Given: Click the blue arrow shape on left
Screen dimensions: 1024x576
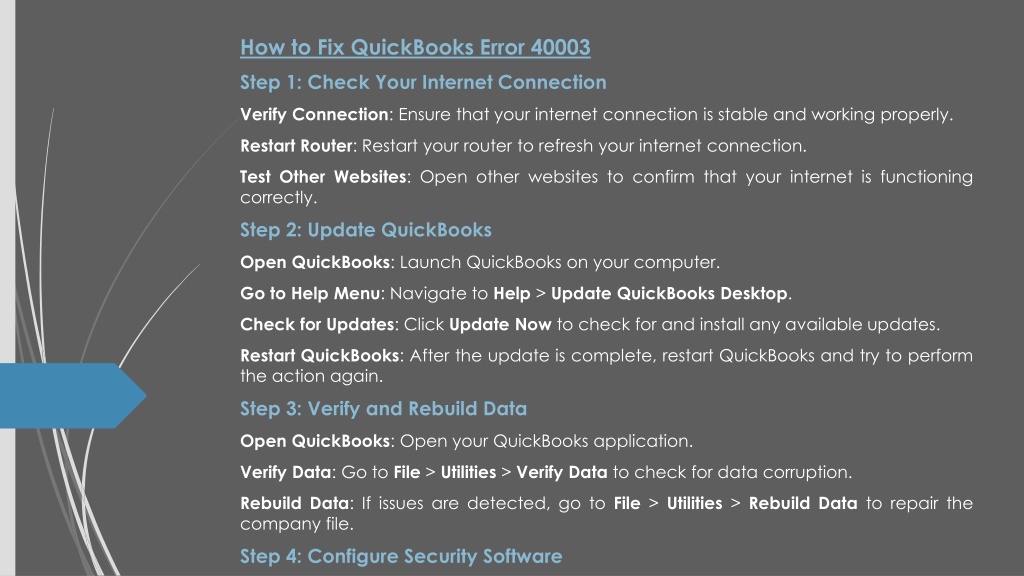Looking at the screenshot, I should point(72,396).
